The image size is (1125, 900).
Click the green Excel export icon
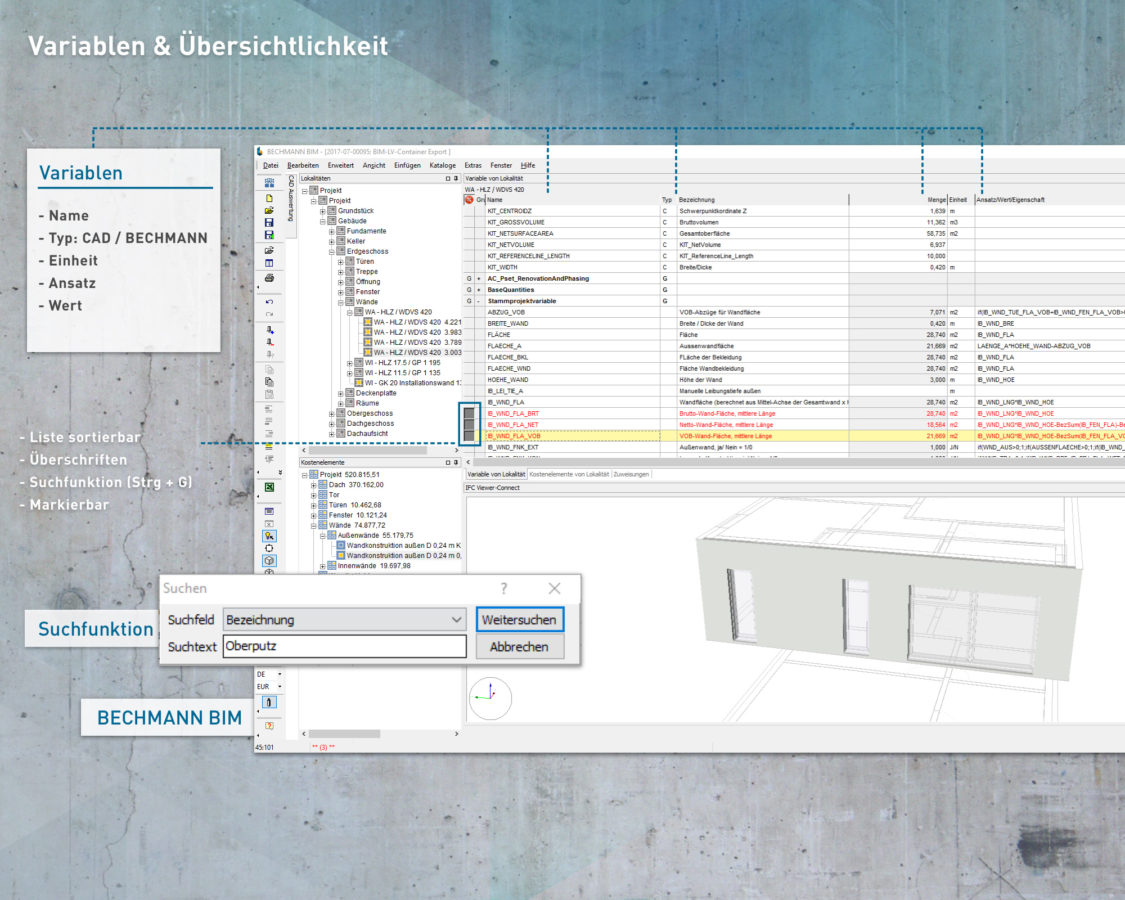pos(269,487)
